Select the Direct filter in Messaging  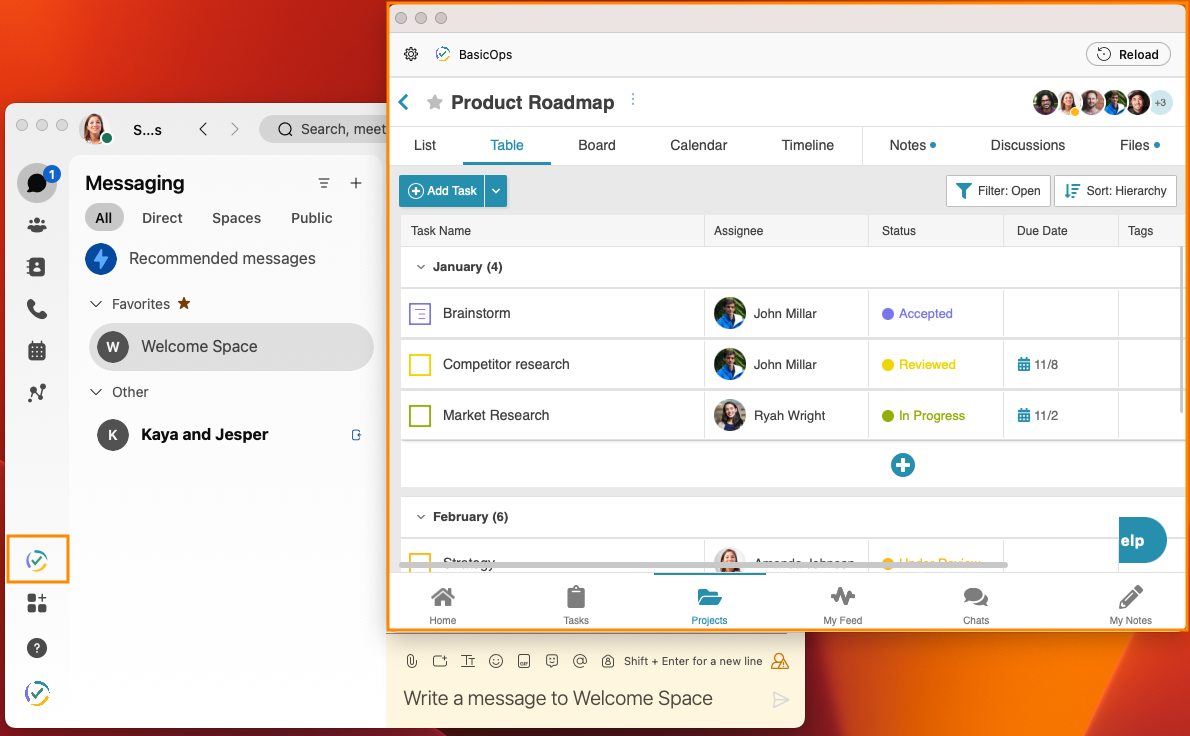pyautogui.click(x=162, y=218)
